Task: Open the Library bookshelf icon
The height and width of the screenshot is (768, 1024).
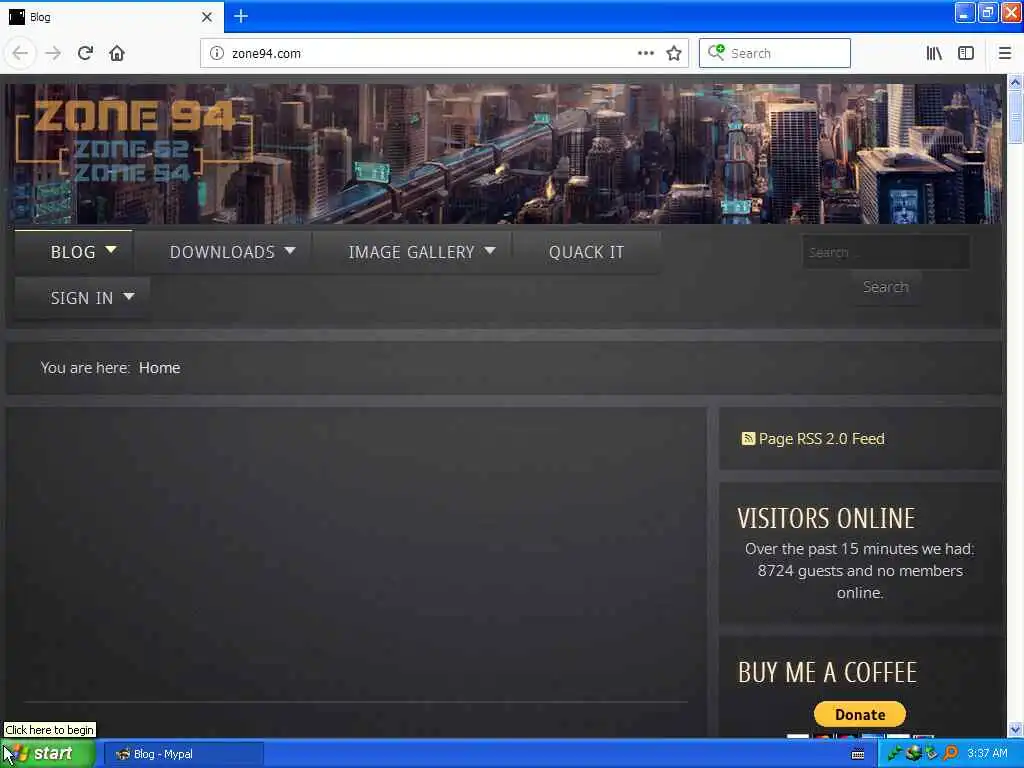Action: point(934,54)
